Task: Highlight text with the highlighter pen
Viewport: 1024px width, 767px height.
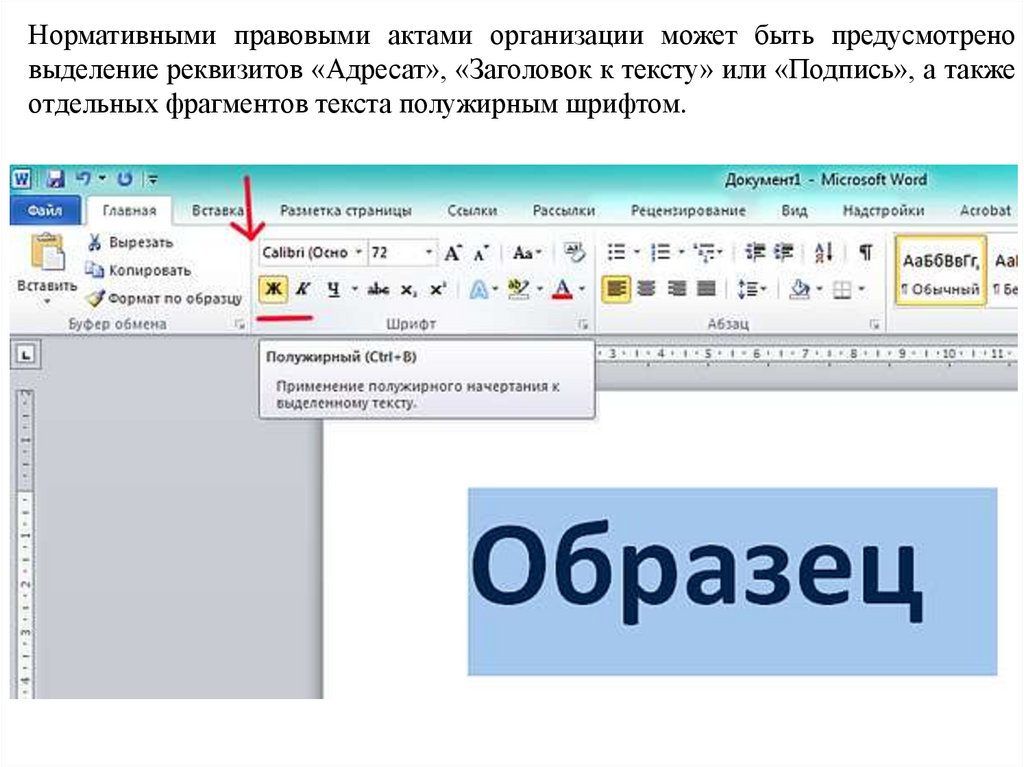Action: [519, 289]
